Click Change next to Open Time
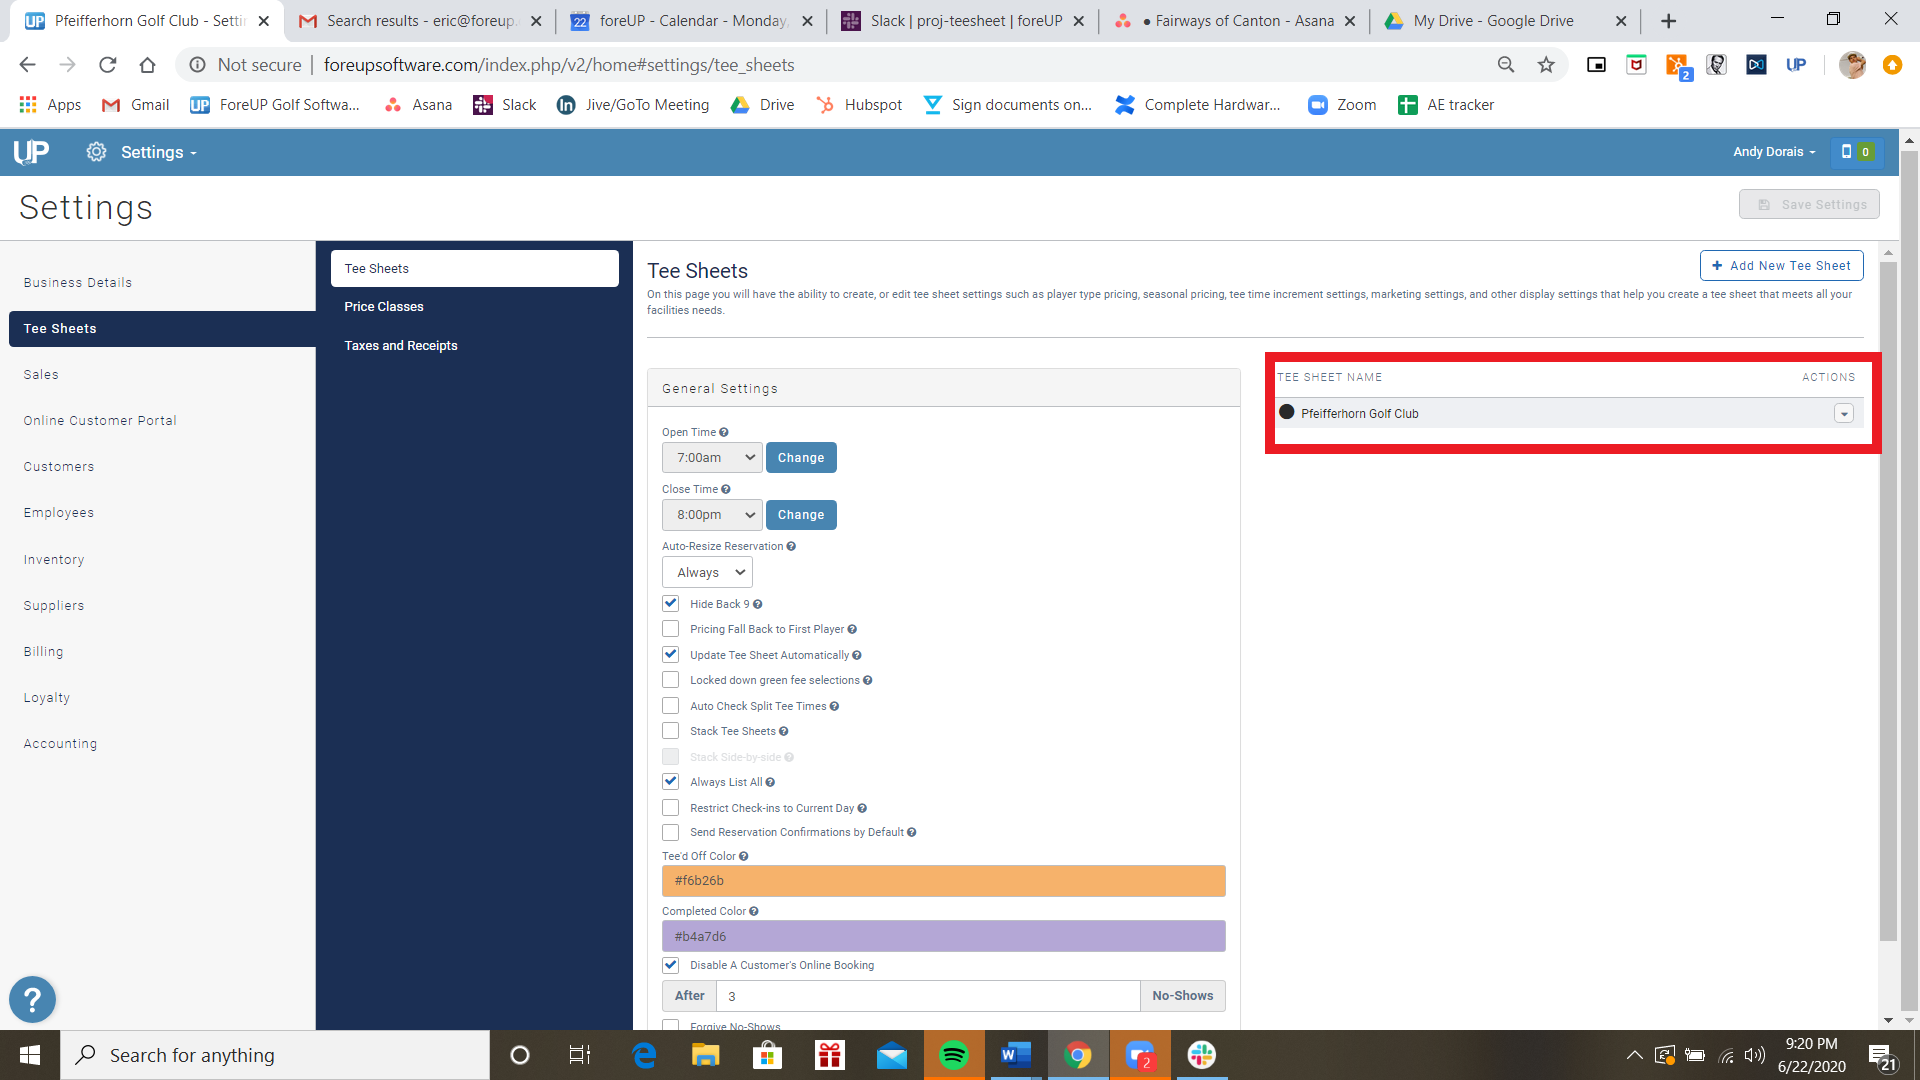Image resolution: width=1920 pixels, height=1080 pixels. tap(801, 458)
